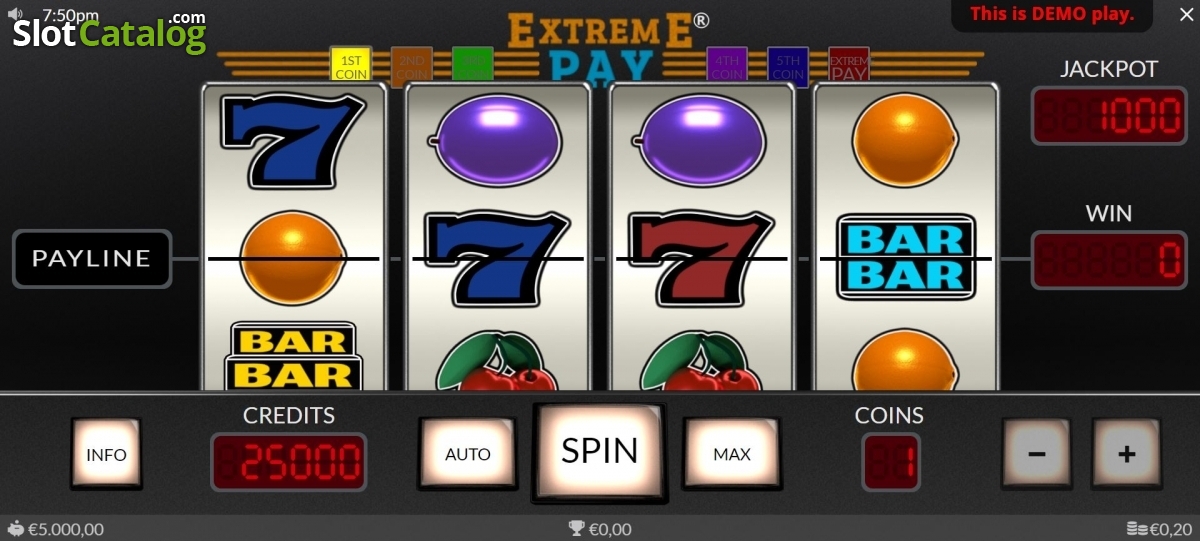1200x541 pixels.
Task: Increase coins with plus button
Action: tap(1127, 454)
